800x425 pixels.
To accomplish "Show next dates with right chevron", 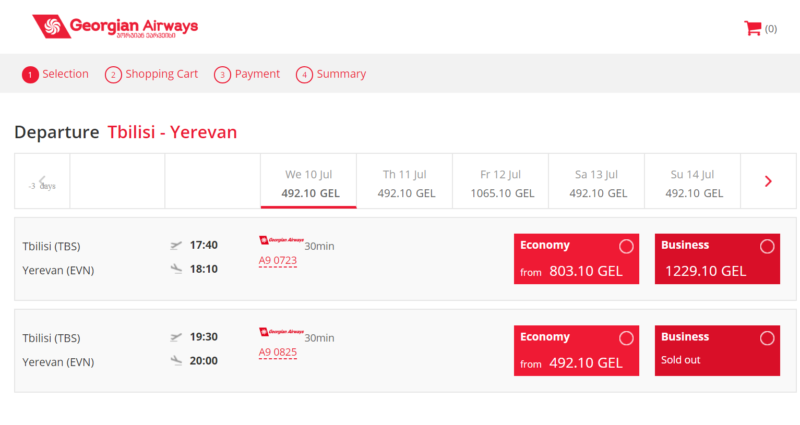I will point(768,181).
